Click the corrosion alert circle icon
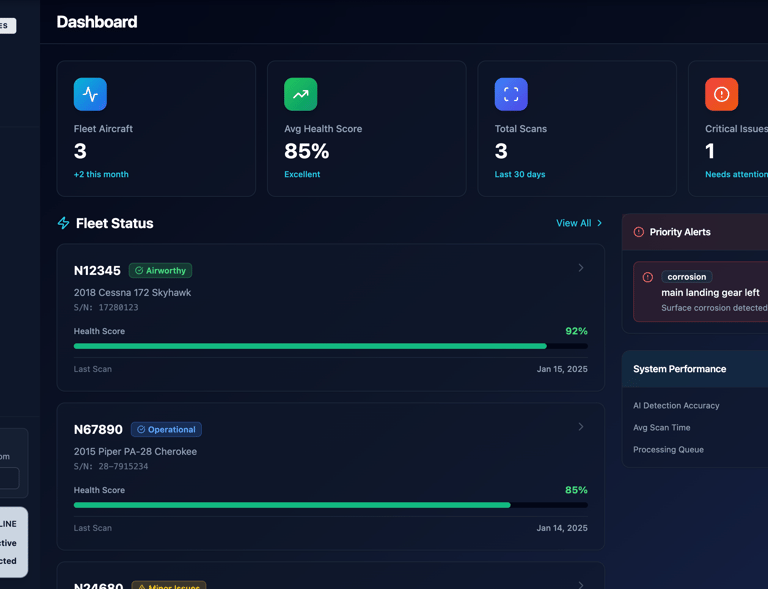Screen dimensions: 768x589 [x=648, y=277]
